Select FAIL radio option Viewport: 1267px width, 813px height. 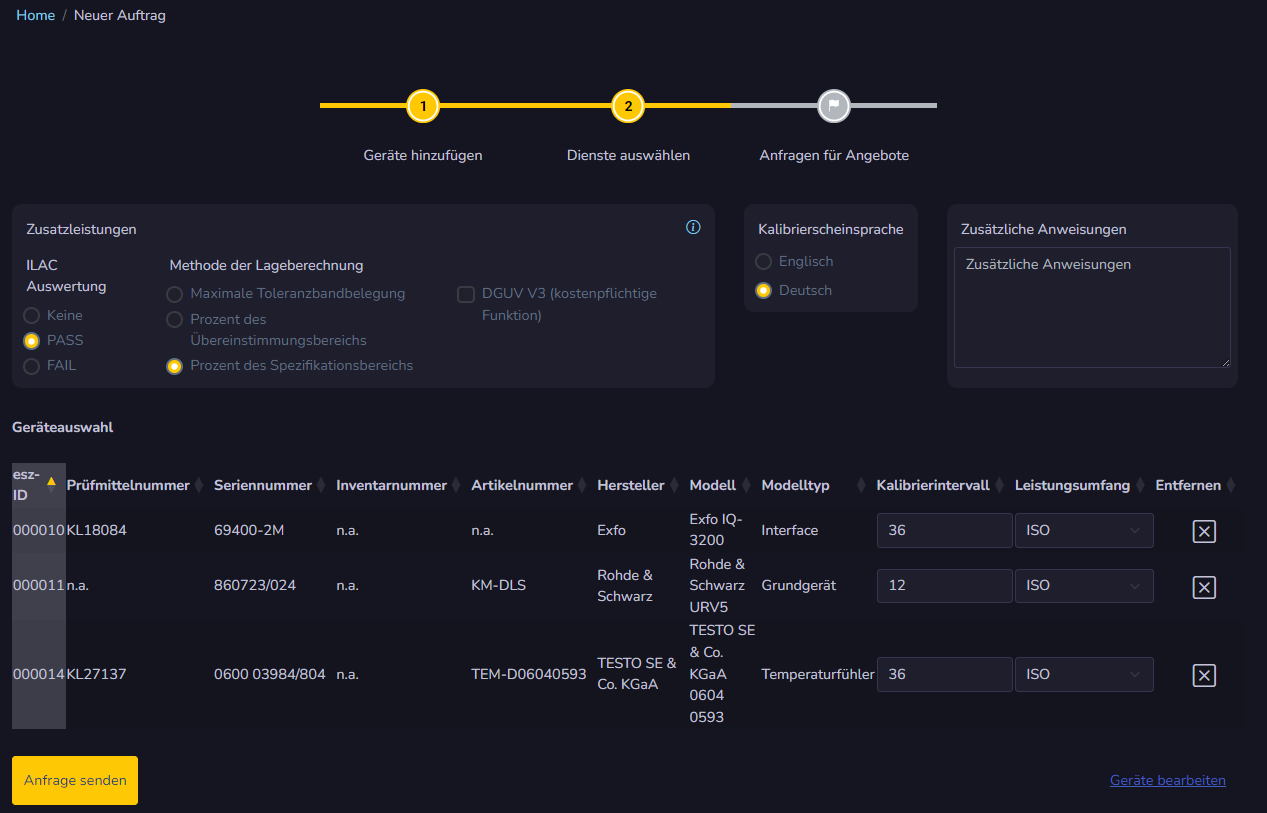32,366
